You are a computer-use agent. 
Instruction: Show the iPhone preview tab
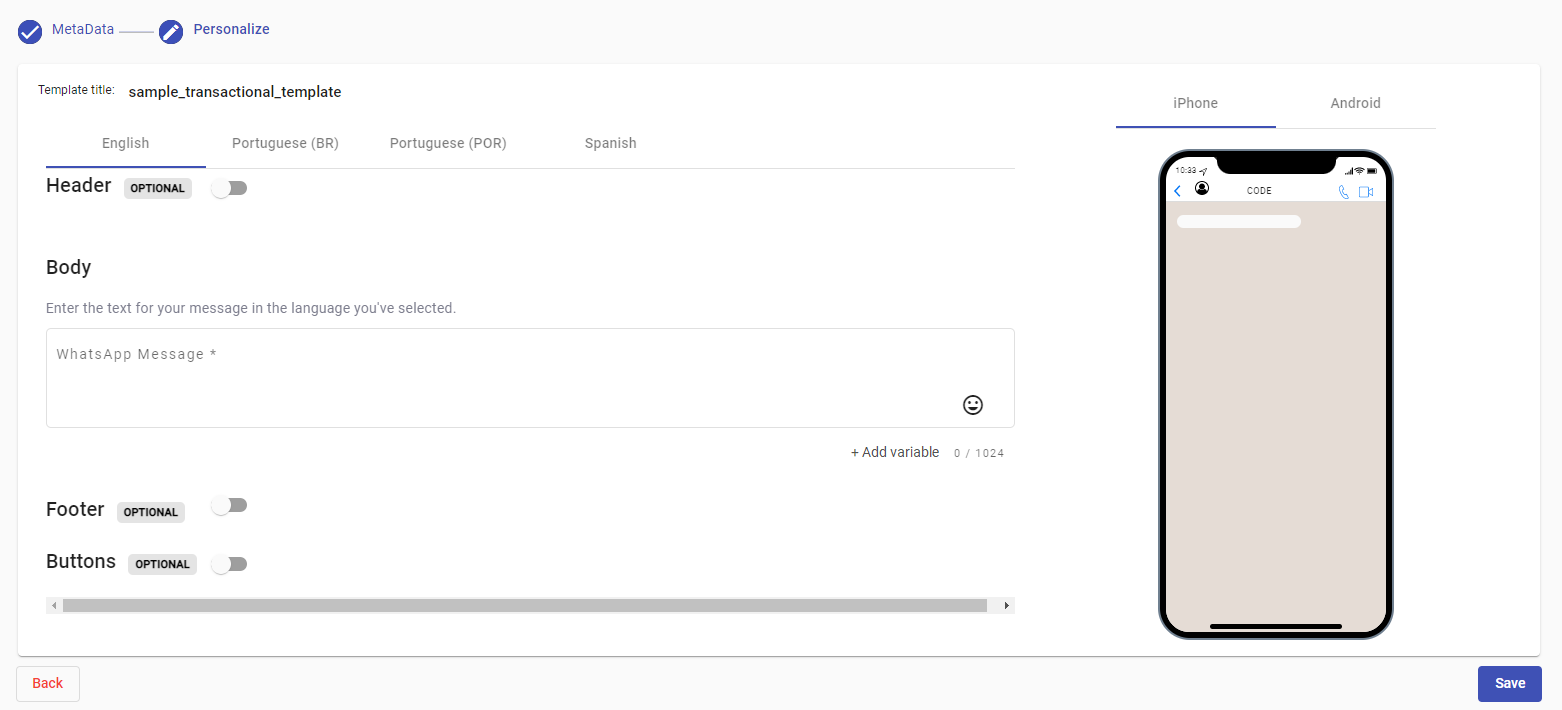click(x=1196, y=103)
